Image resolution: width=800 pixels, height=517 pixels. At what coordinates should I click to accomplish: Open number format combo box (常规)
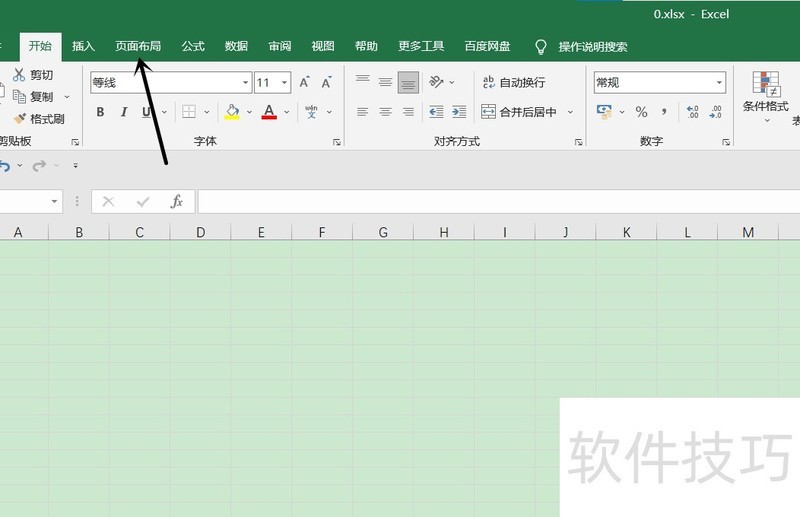pyautogui.click(x=660, y=82)
